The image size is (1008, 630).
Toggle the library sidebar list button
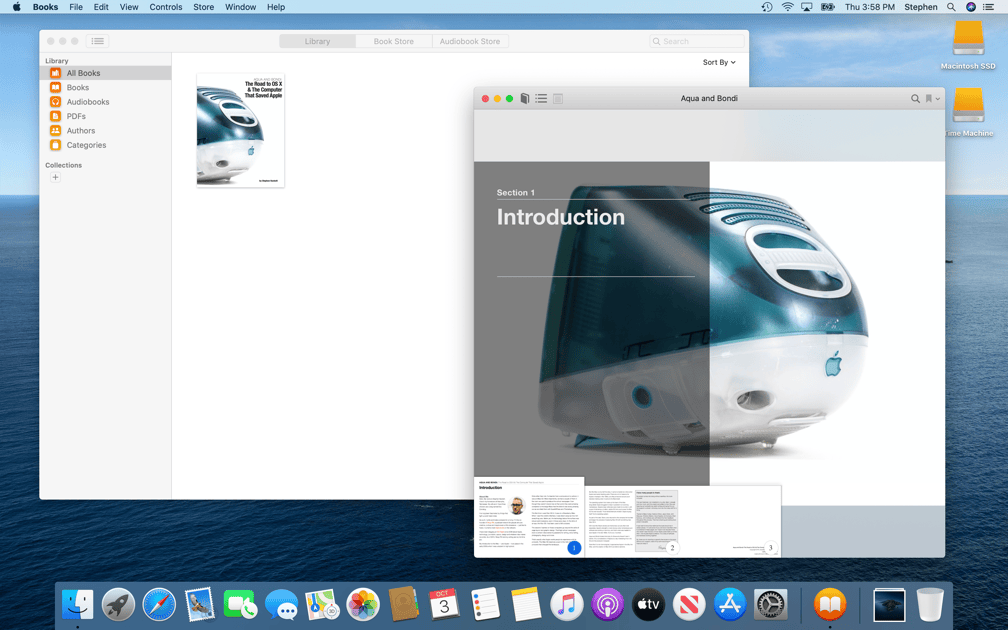pyautogui.click(x=98, y=41)
